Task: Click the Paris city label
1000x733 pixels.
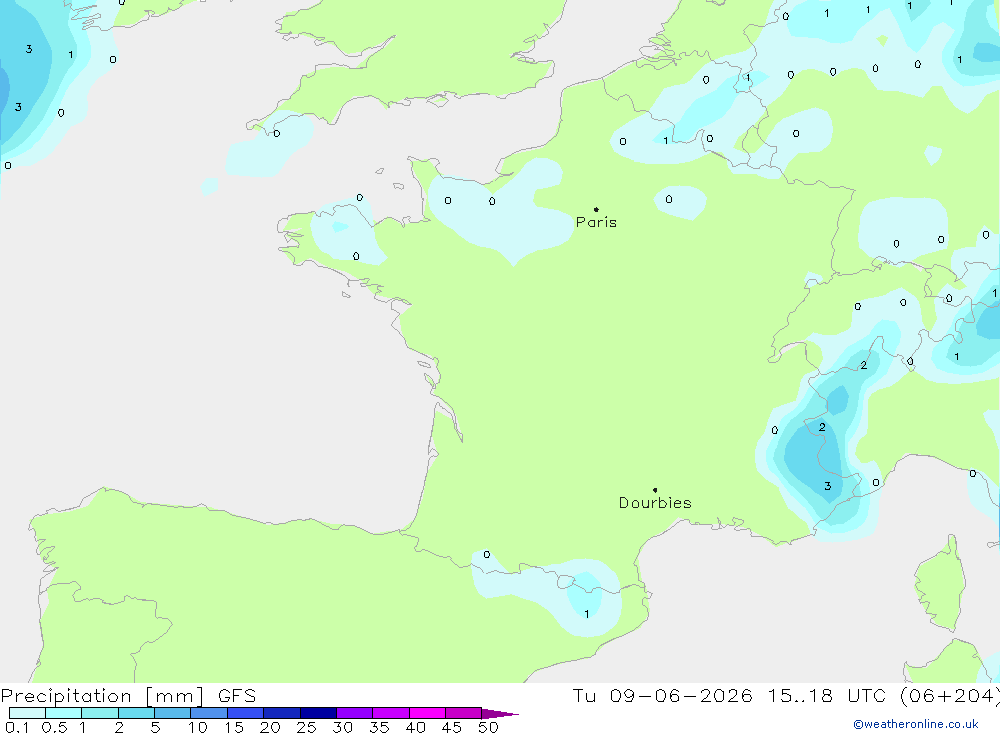Action: (596, 222)
